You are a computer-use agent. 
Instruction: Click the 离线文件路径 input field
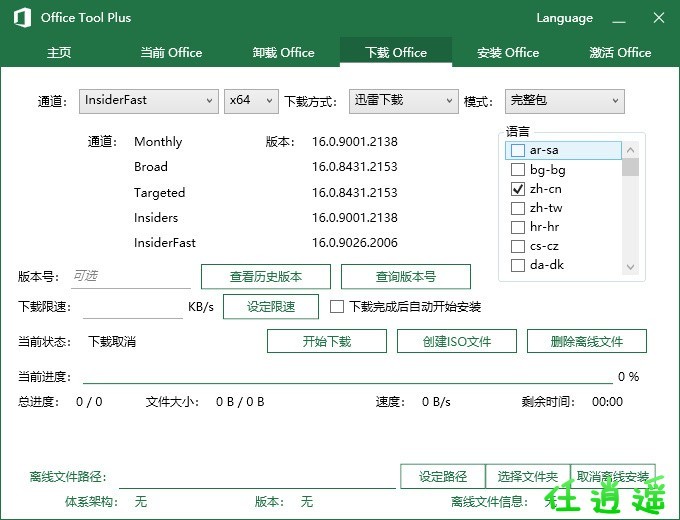258,477
